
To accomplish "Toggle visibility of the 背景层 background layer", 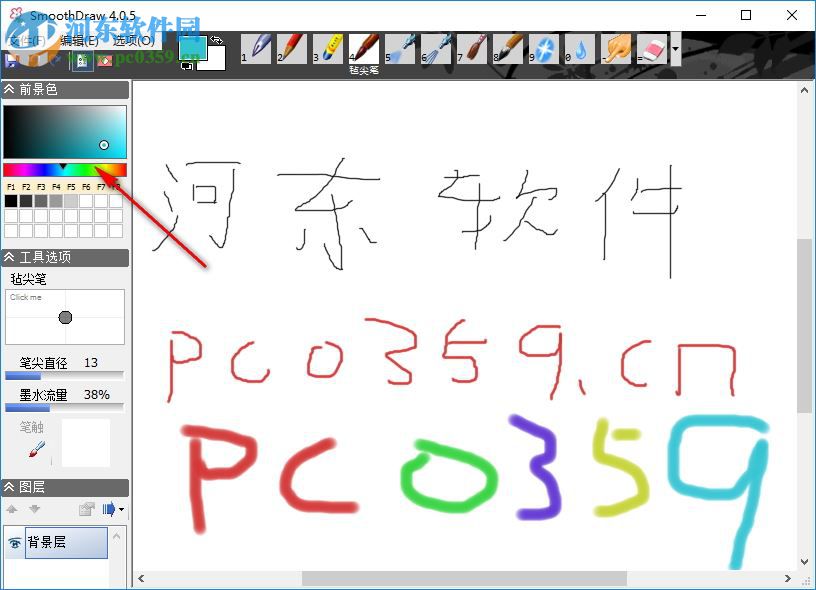I will 14,542.
